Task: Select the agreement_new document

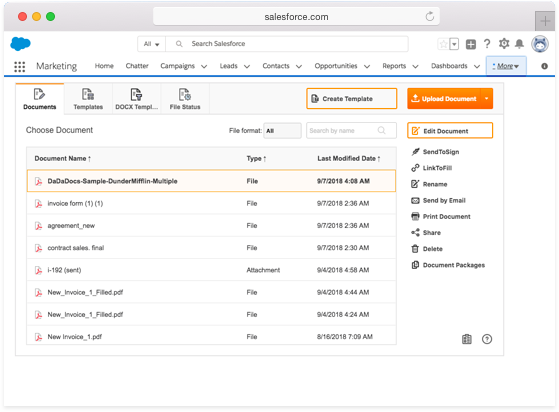Action: (211, 226)
